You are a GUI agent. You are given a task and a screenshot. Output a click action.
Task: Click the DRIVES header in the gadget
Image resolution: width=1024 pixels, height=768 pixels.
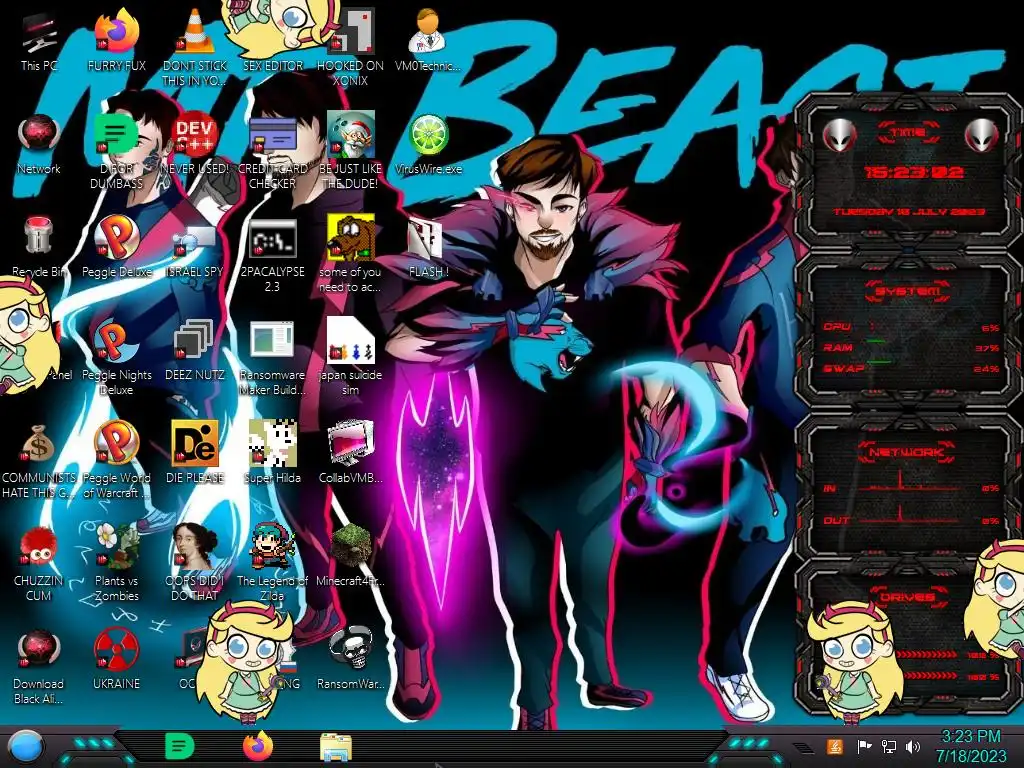coord(908,597)
